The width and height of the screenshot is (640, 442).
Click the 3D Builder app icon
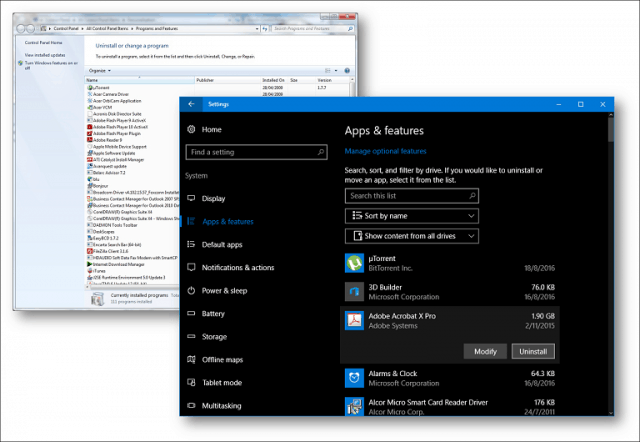[x=354, y=292]
